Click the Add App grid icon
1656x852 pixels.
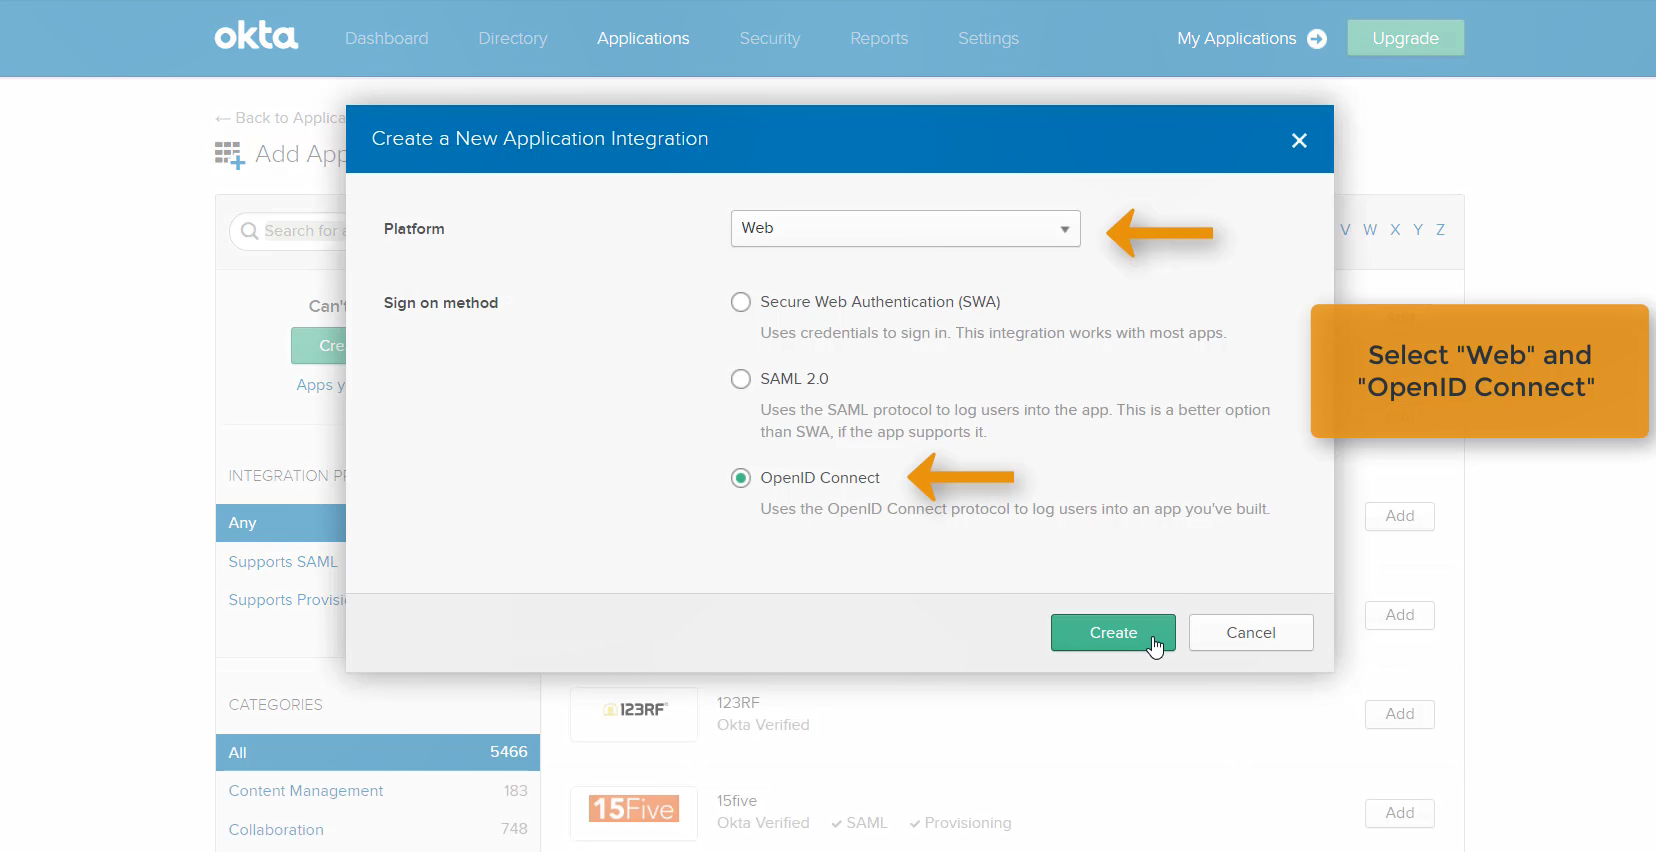[230, 155]
